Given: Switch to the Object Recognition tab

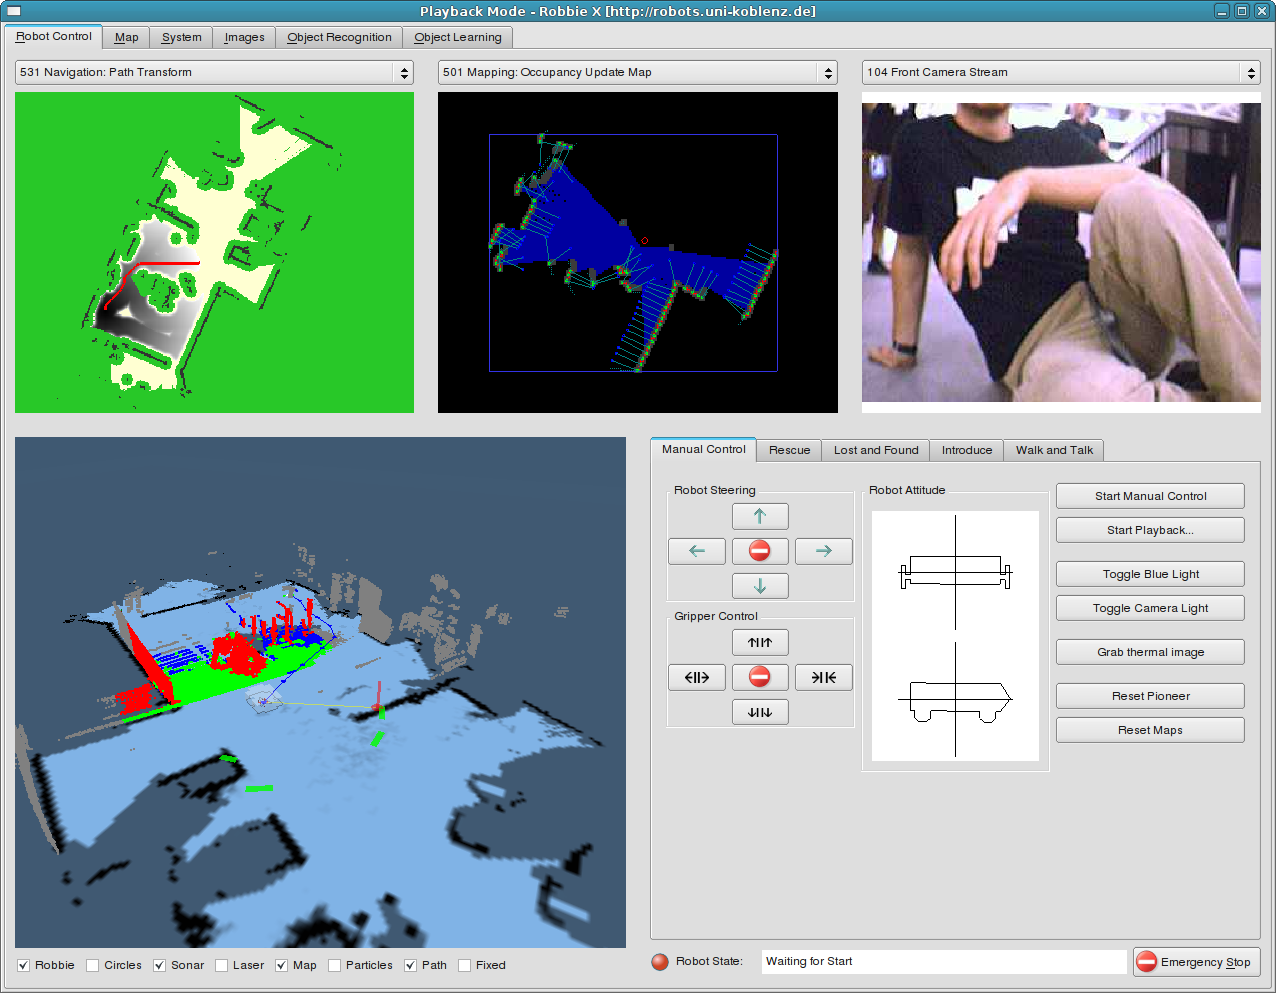Looking at the screenshot, I should click(x=339, y=37).
